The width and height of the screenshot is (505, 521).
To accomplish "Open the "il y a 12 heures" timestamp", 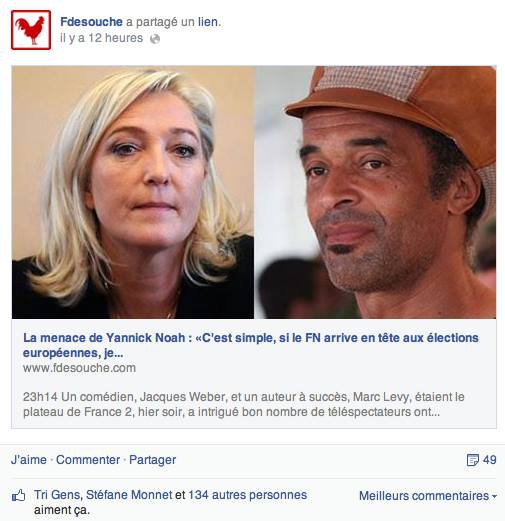I will point(101,38).
